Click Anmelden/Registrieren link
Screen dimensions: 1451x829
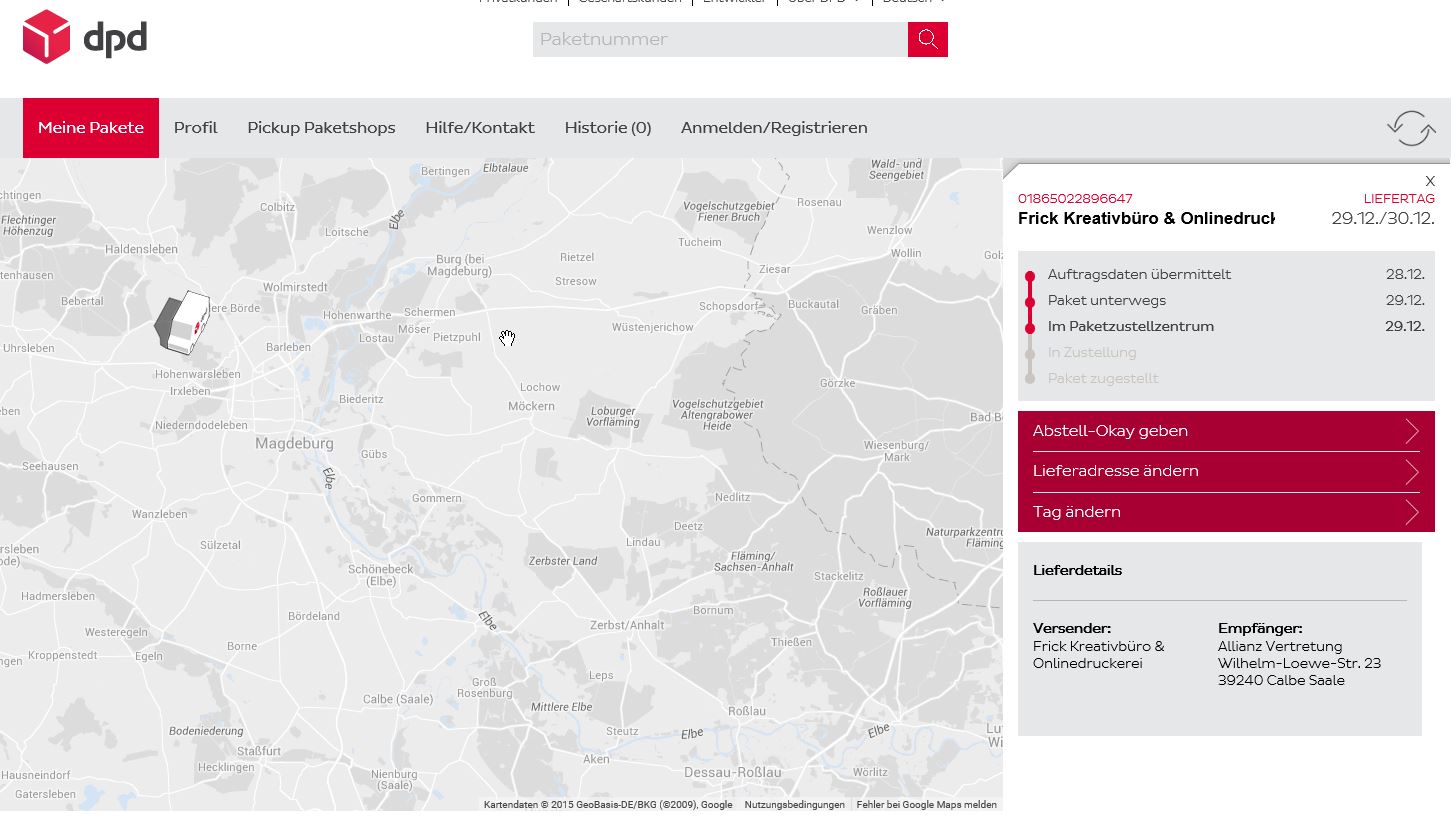(x=774, y=128)
